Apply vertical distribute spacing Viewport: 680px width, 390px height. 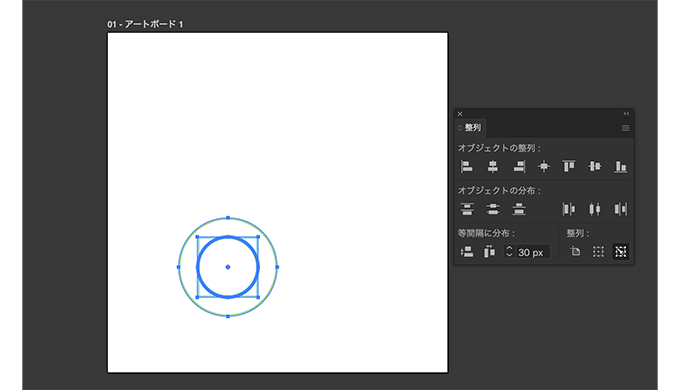point(467,252)
